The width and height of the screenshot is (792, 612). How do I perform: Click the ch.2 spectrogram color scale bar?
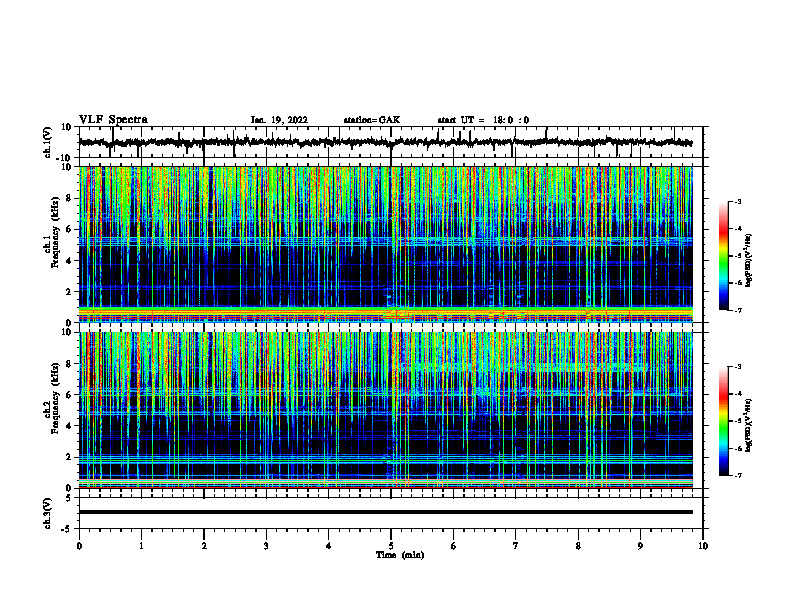(723, 421)
